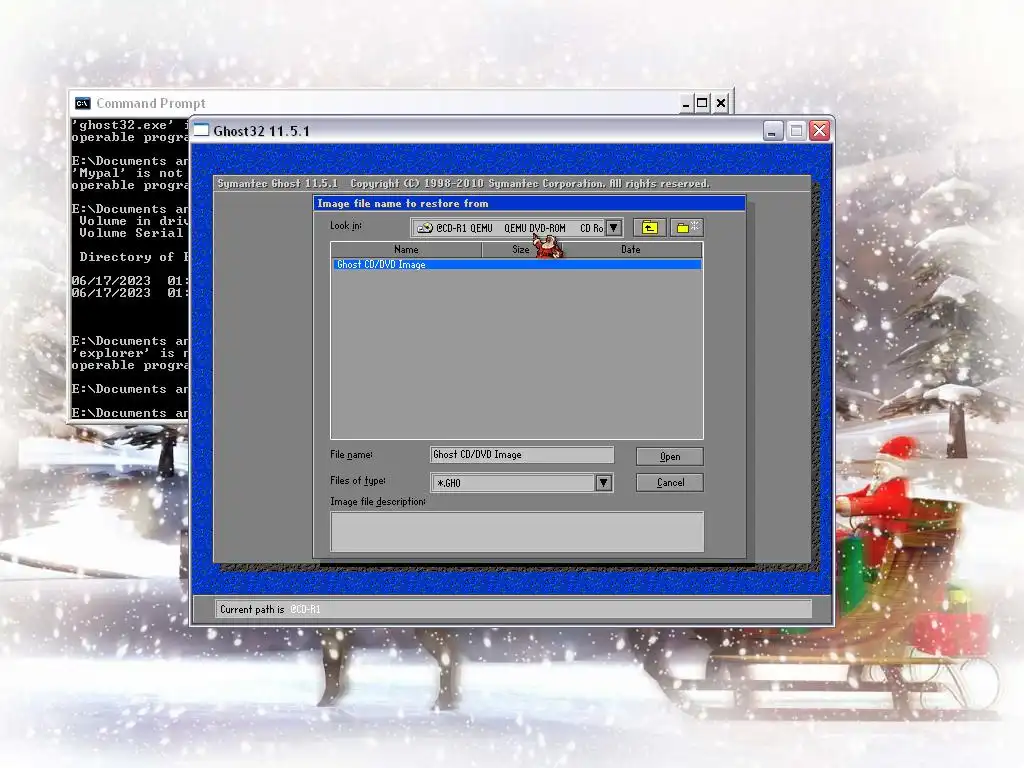Click the Open button

[669, 456]
